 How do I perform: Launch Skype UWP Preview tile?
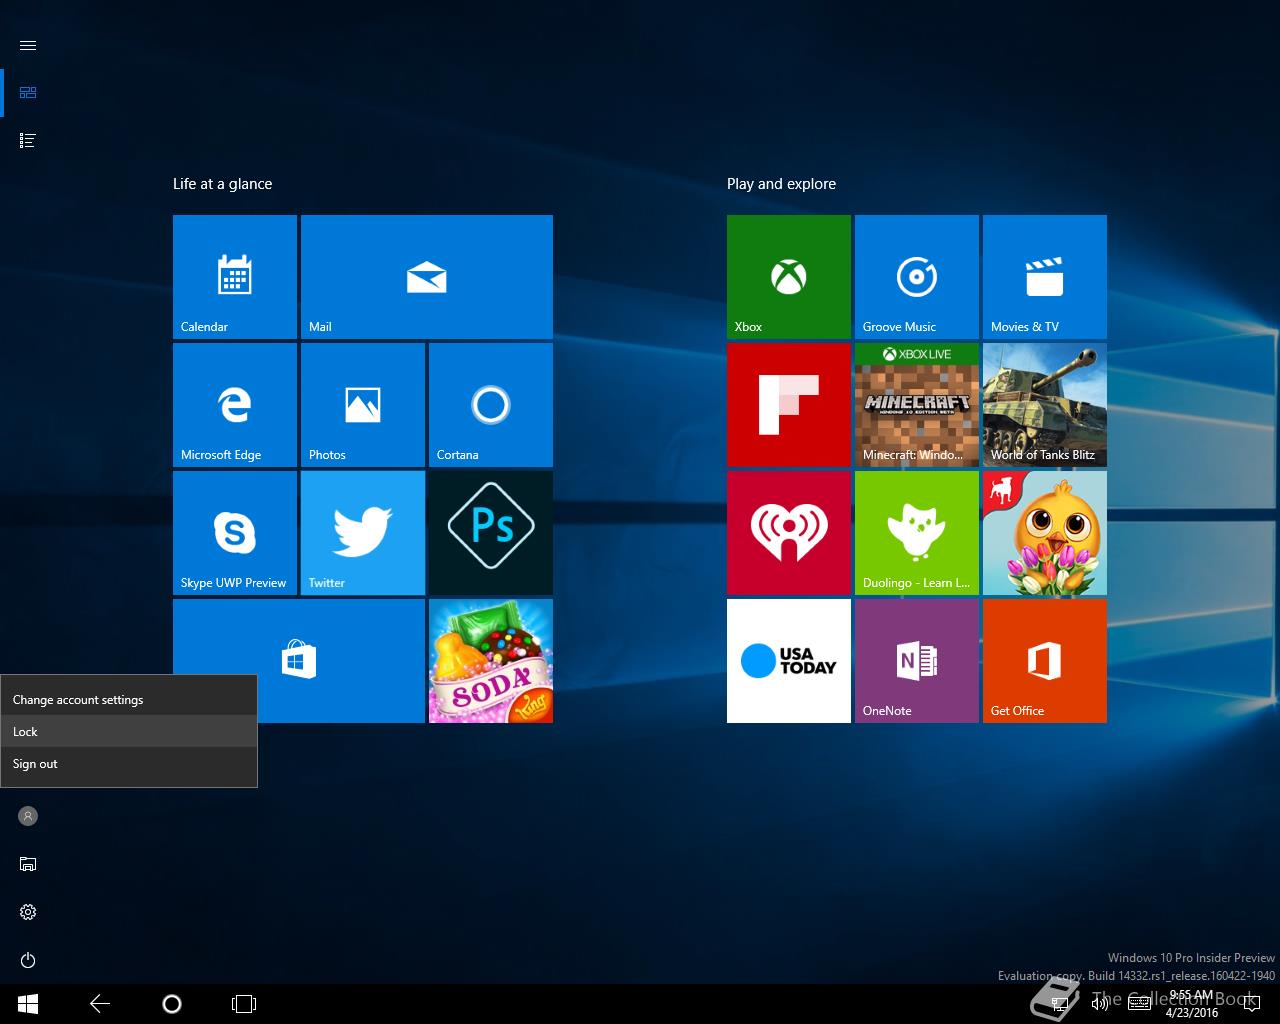click(235, 533)
